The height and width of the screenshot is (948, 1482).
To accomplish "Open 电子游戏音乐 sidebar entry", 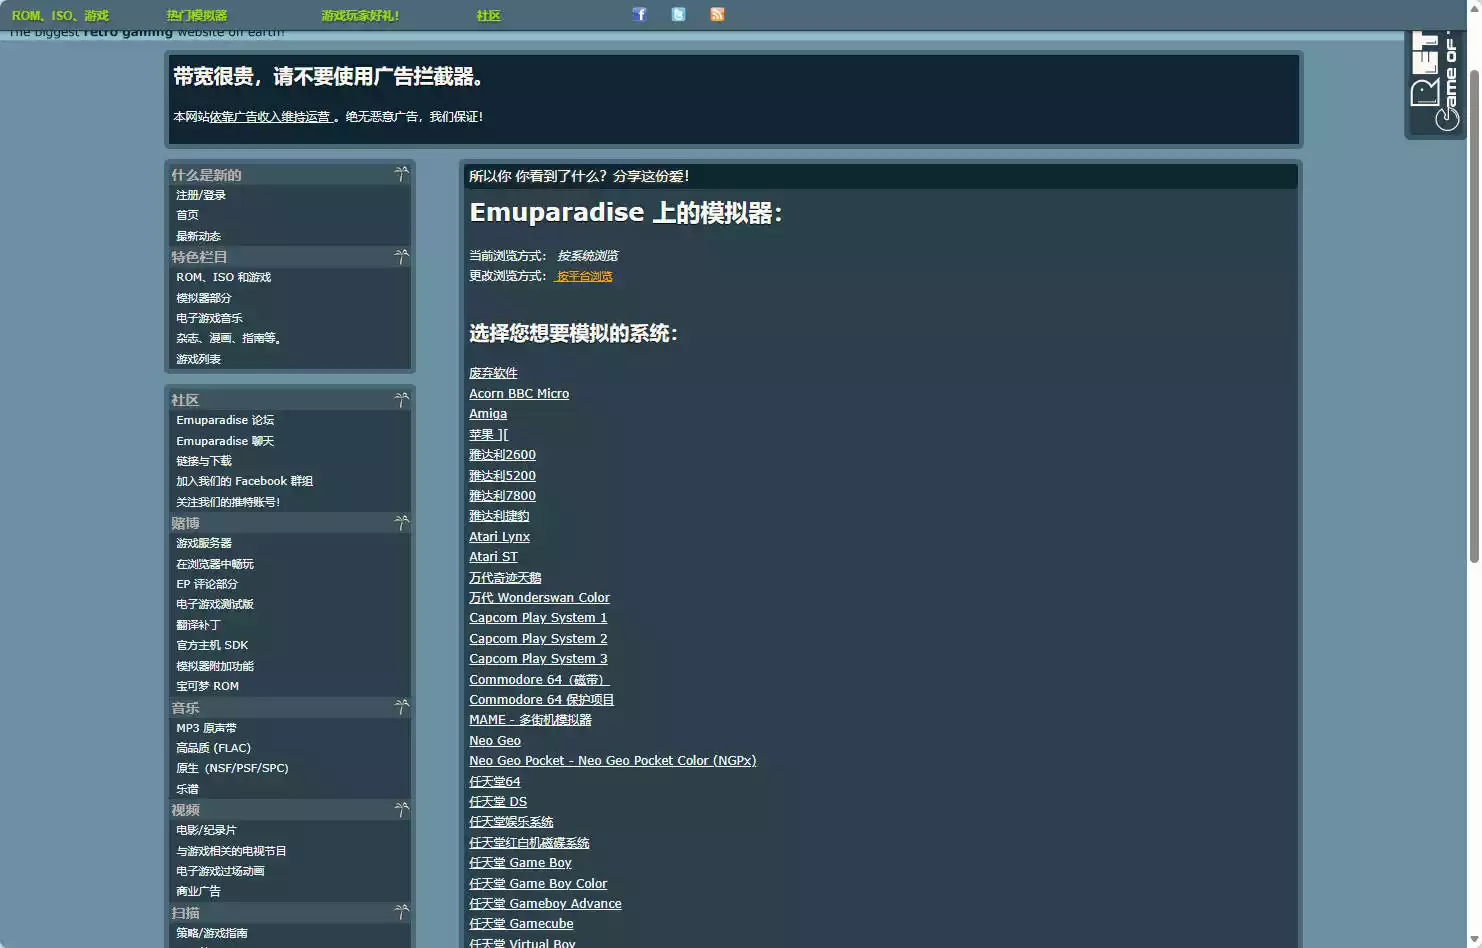I will 209,318.
